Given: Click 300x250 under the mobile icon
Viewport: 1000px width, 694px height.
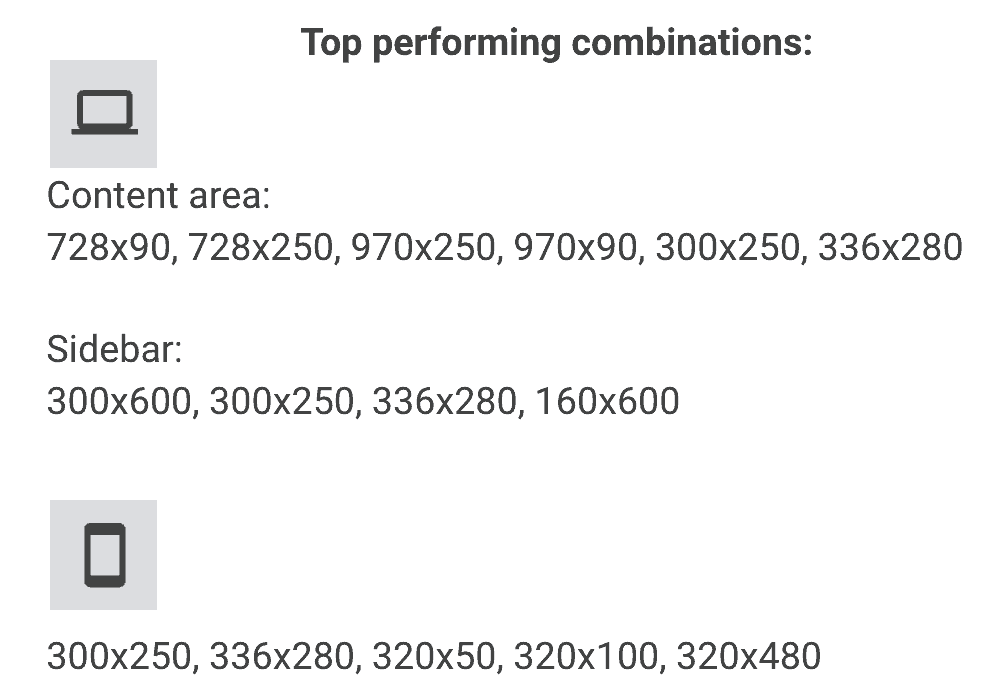Looking at the screenshot, I should click(118, 656).
